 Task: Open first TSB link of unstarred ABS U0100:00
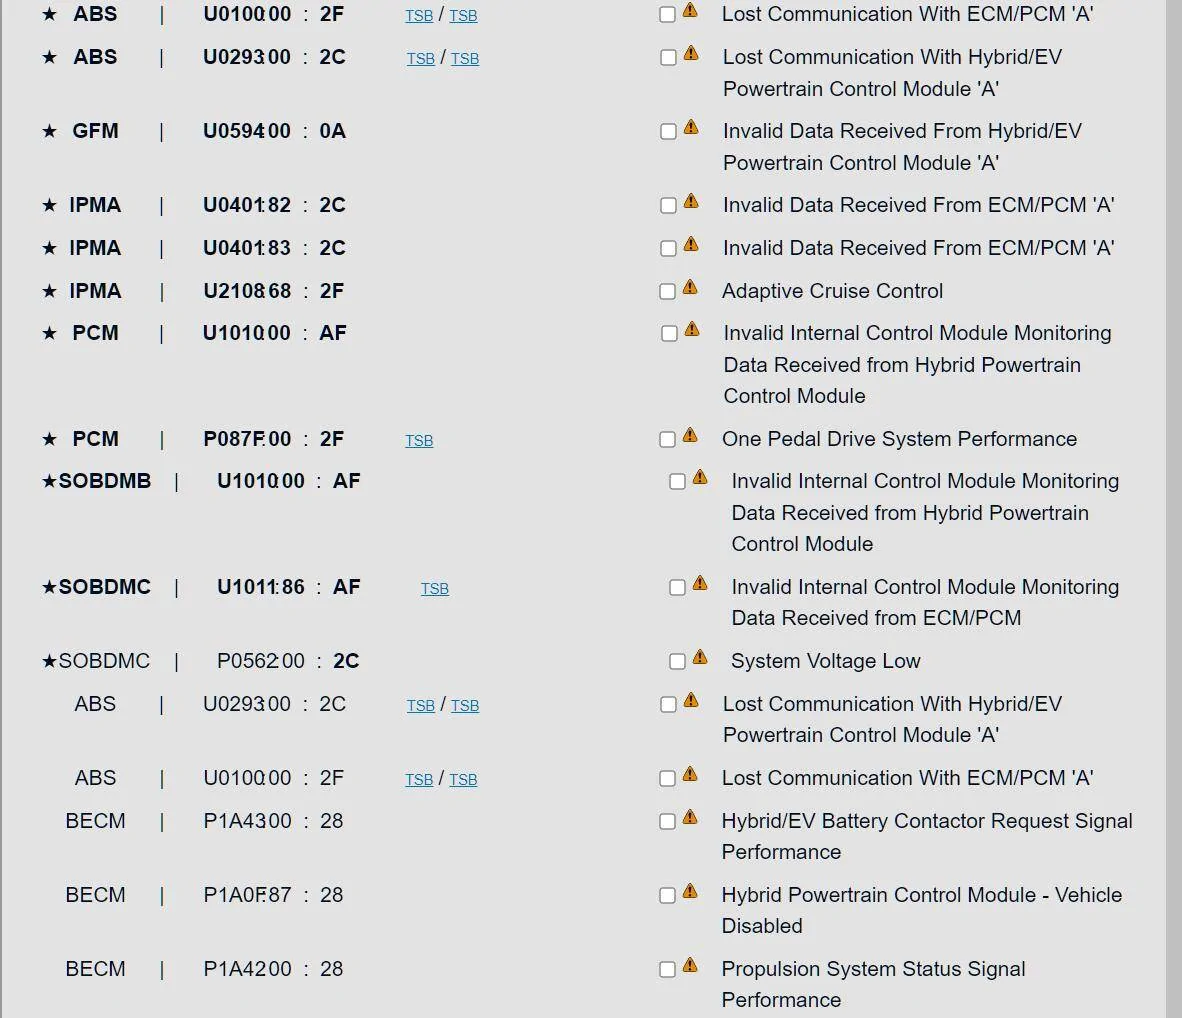coord(419,780)
